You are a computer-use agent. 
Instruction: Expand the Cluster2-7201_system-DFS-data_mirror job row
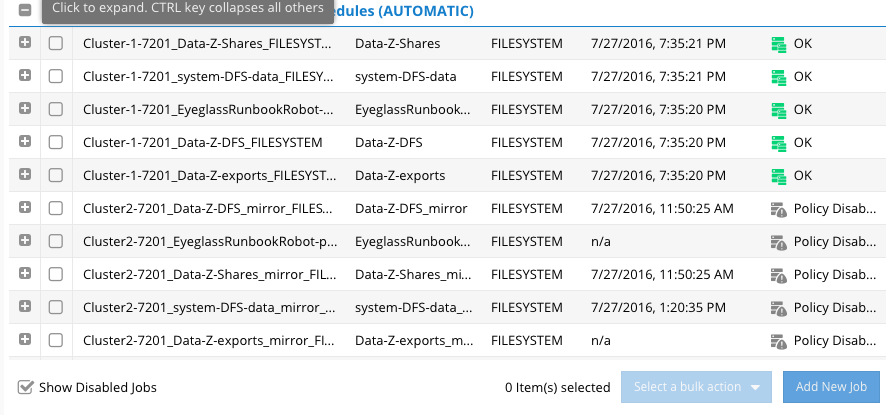tap(25, 306)
